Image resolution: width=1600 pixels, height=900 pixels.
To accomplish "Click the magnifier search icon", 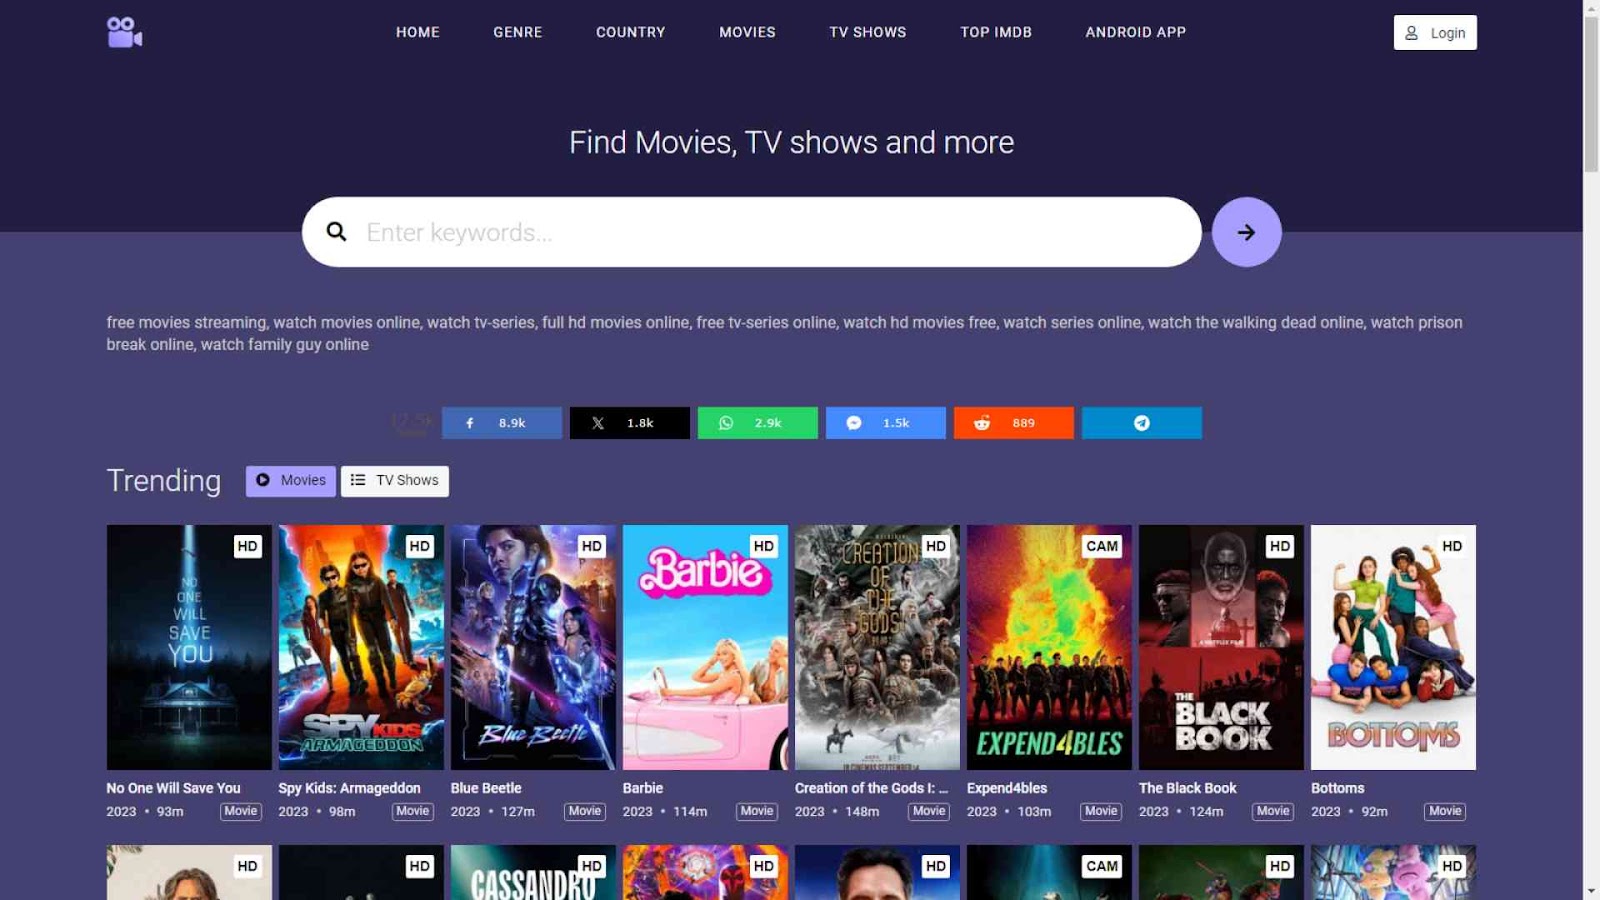I will pyautogui.click(x=337, y=232).
